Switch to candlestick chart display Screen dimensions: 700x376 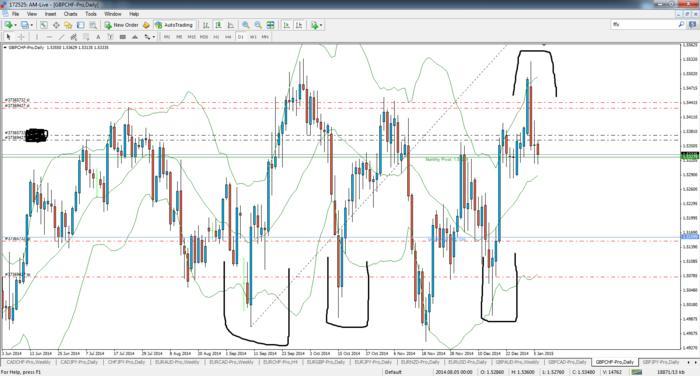point(218,25)
